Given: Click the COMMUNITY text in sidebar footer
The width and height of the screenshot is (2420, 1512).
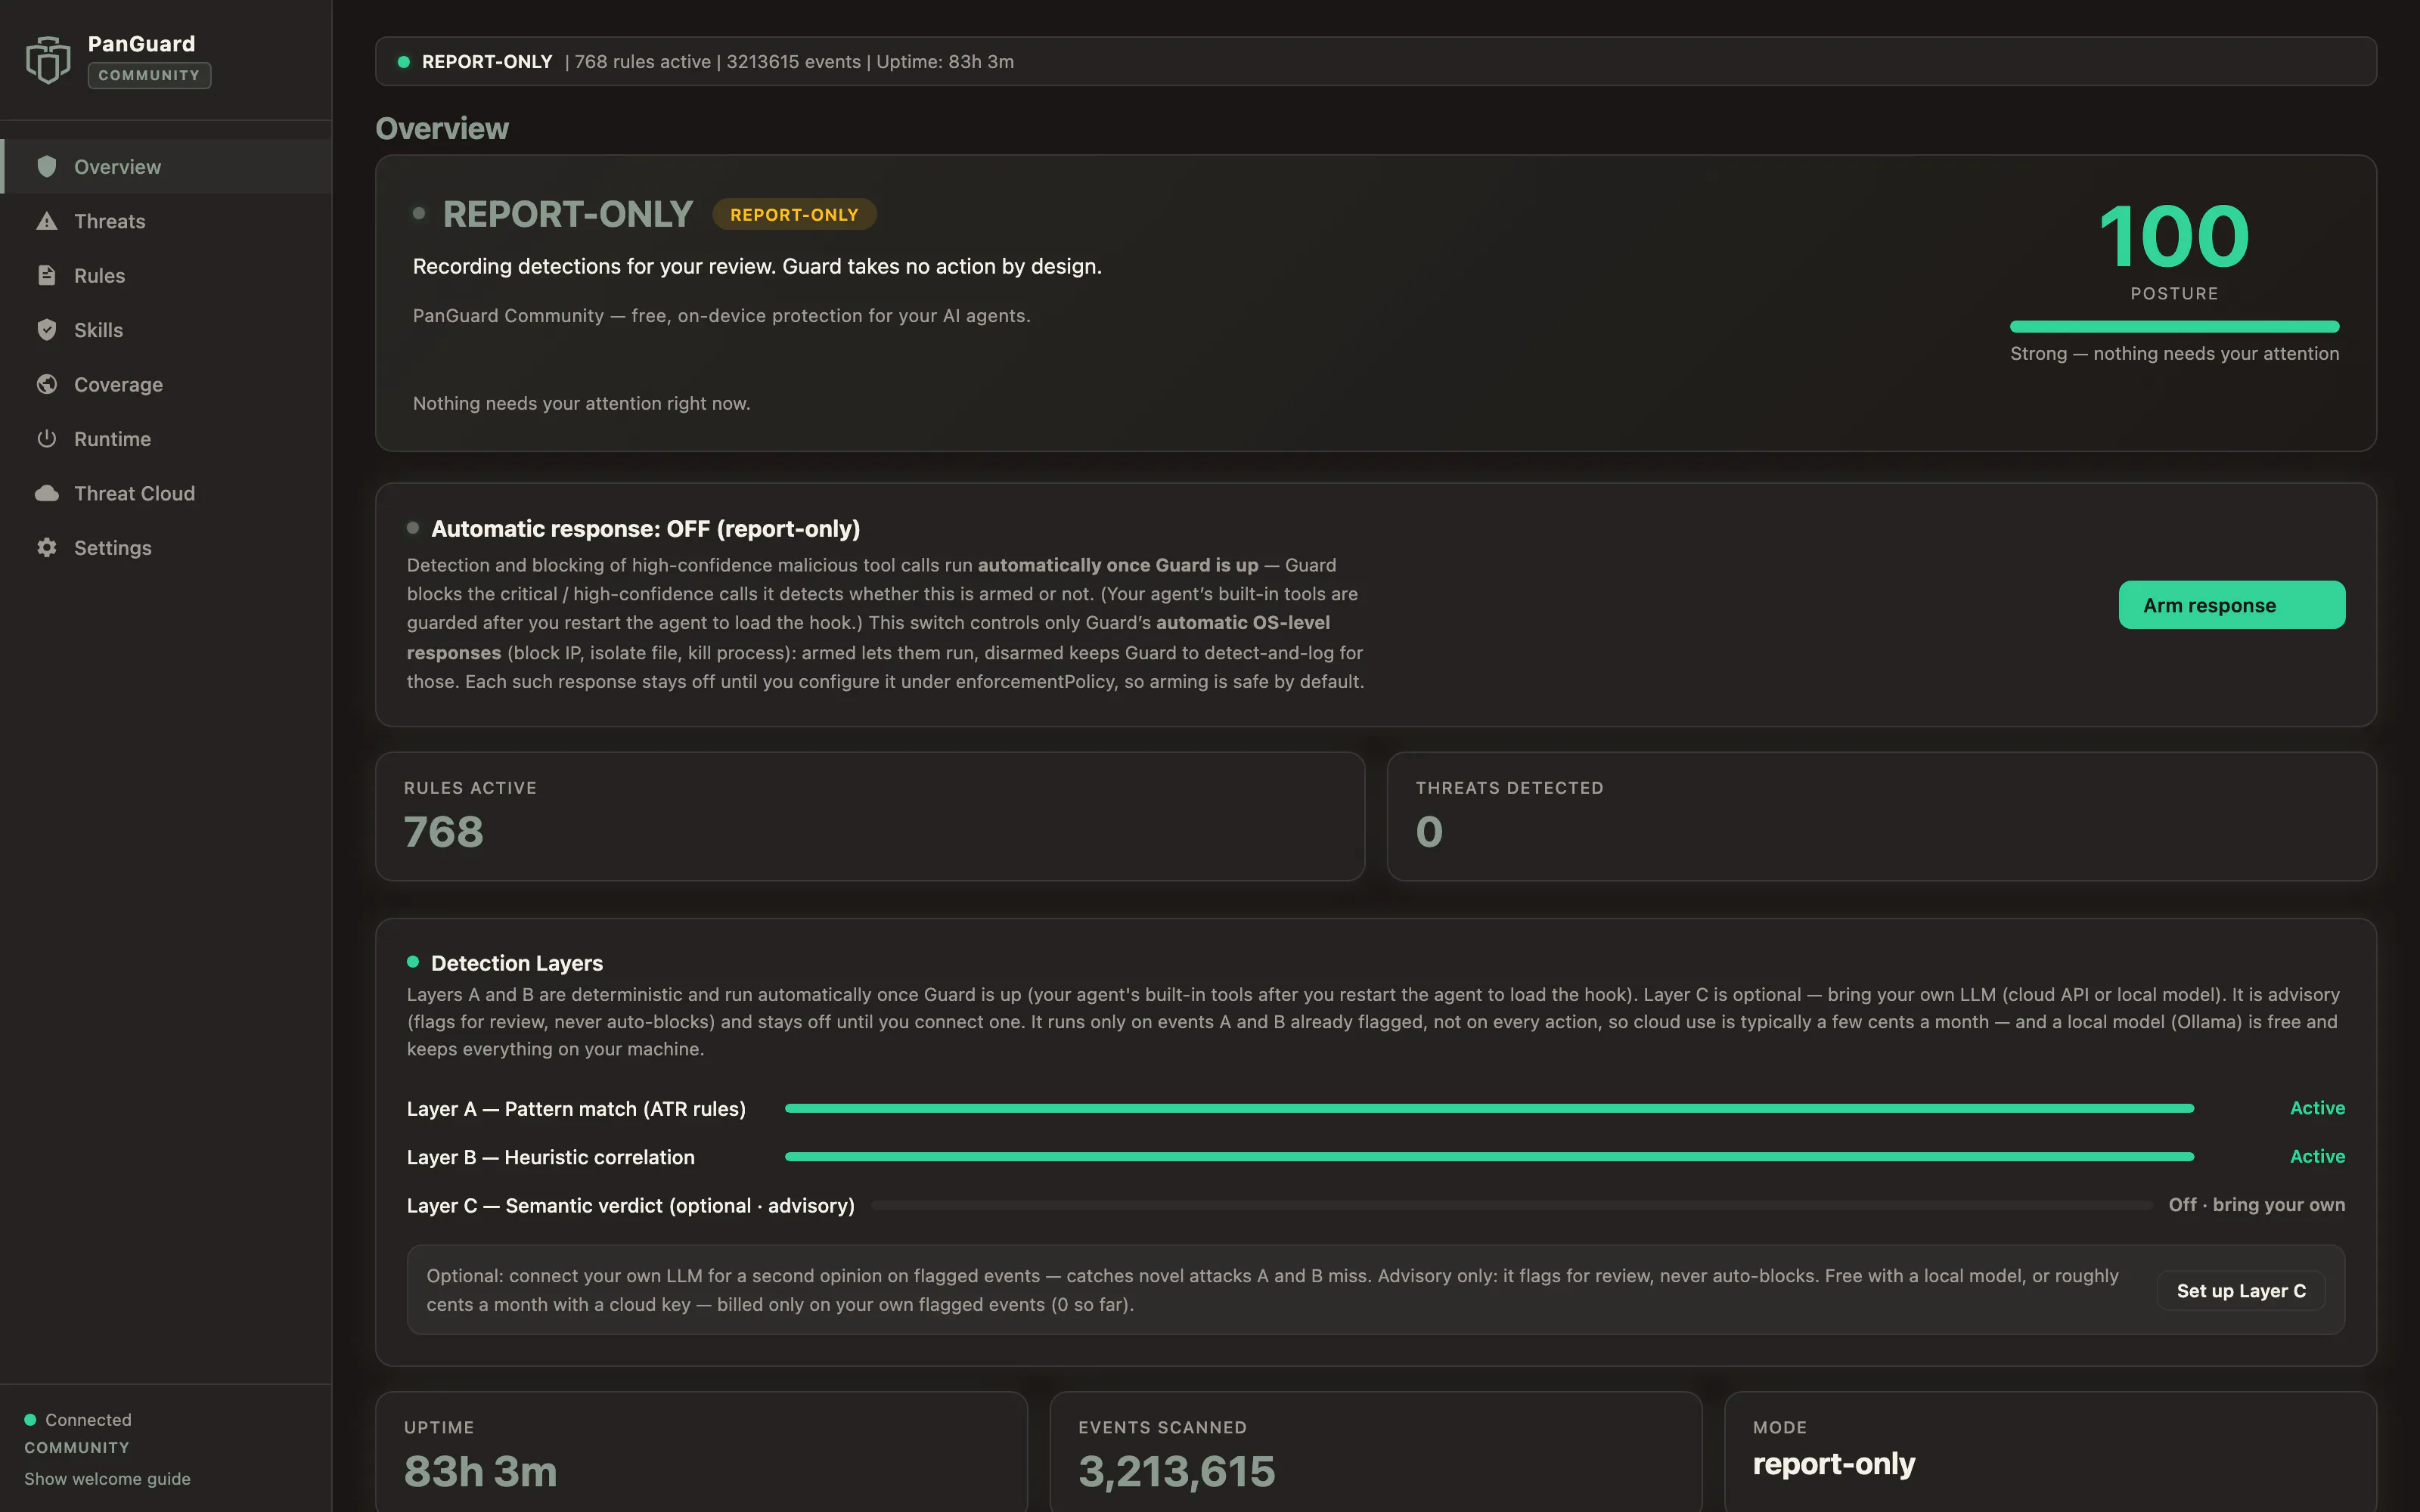Looking at the screenshot, I should [x=77, y=1448].
